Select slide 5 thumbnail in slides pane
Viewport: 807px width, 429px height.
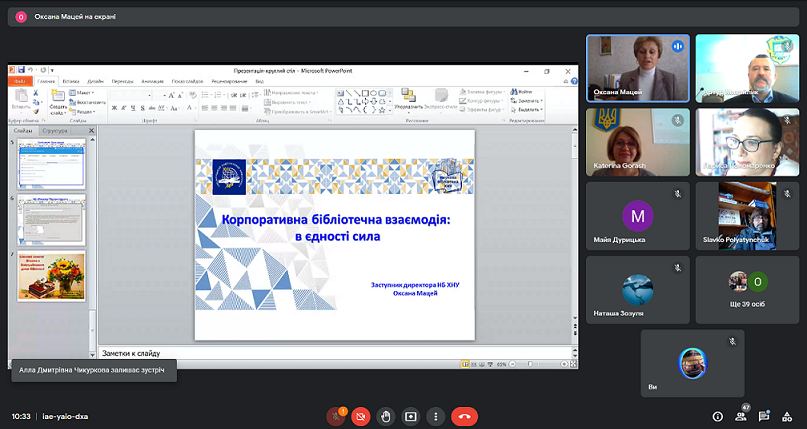point(51,164)
